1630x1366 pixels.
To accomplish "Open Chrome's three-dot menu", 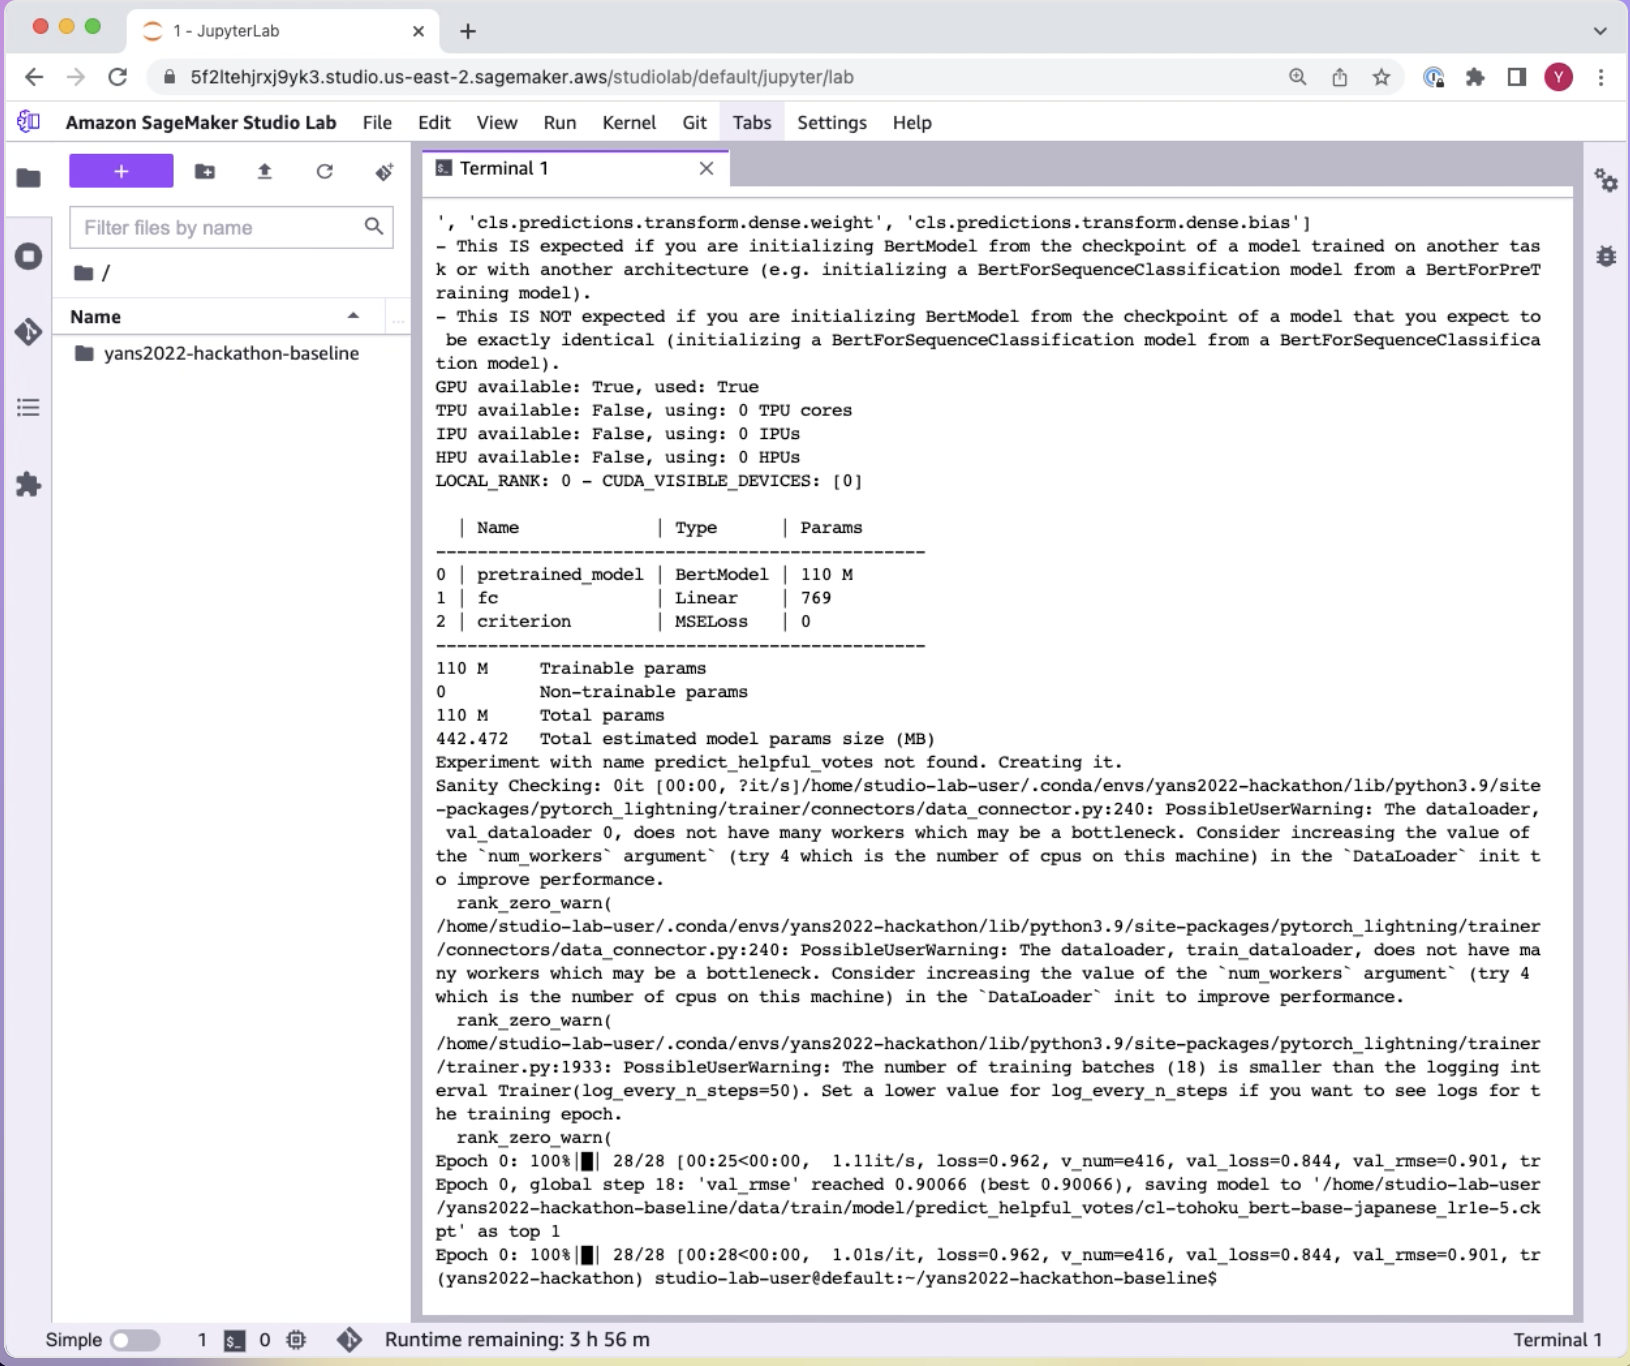I will [x=1601, y=77].
